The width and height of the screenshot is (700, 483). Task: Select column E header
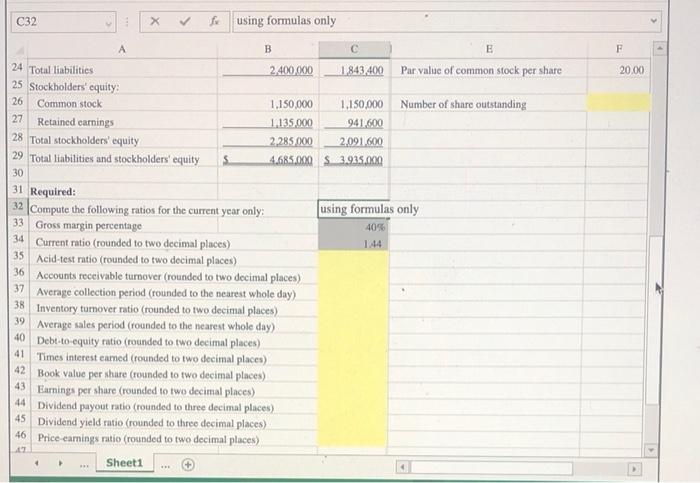(x=489, y=49)
